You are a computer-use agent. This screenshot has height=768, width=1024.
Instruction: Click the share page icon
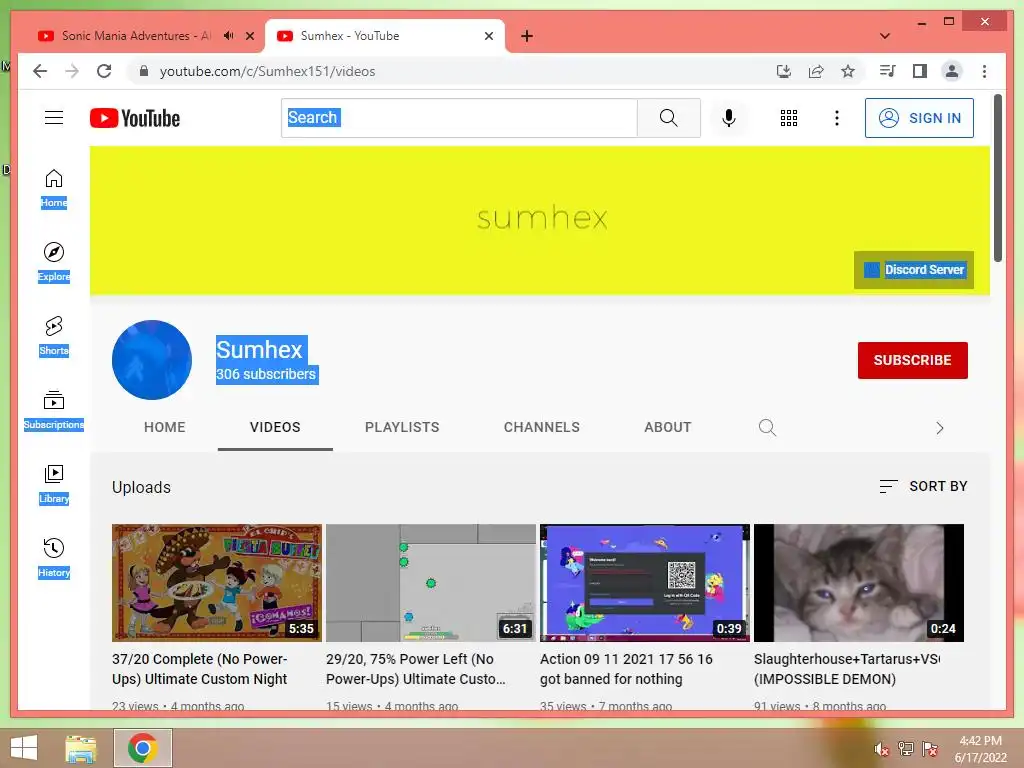(816, 71)
